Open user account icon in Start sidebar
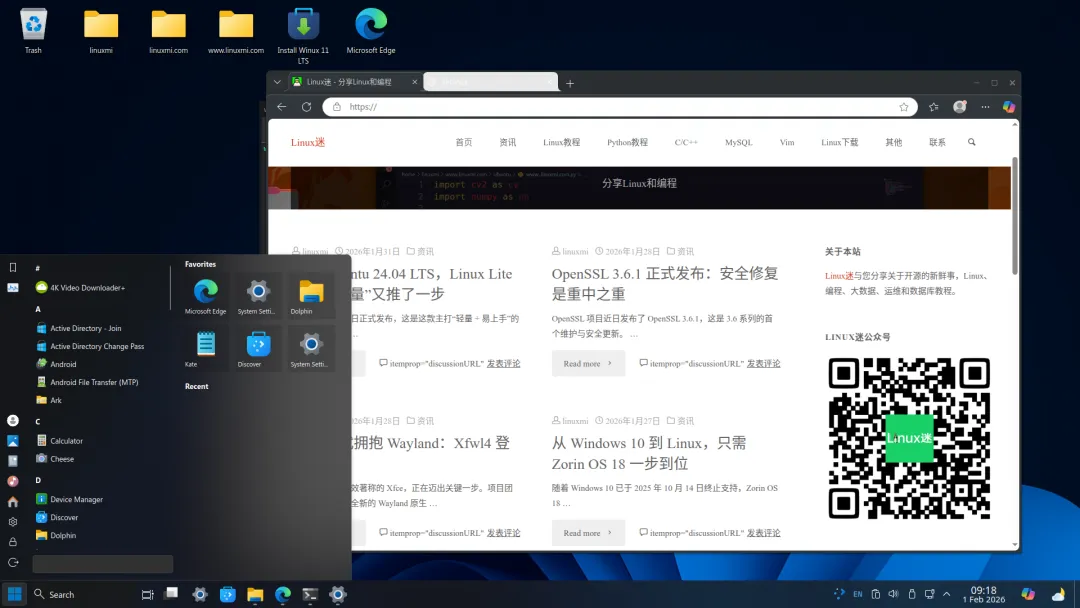The image size is (1080, 608). [x=12, y=420]
